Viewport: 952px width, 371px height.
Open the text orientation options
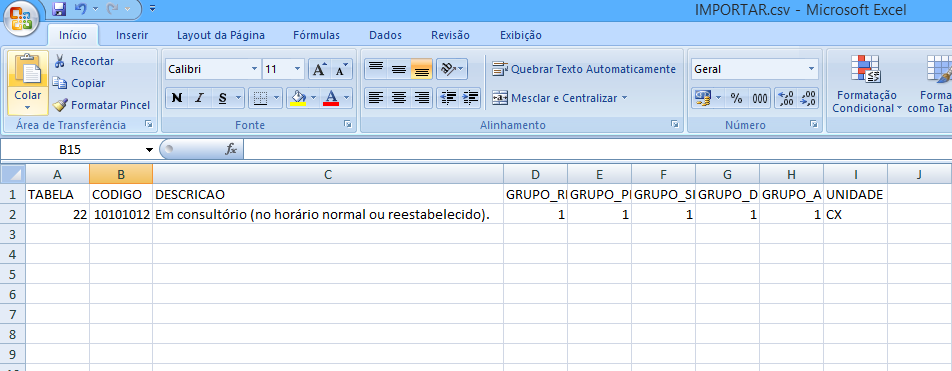coord(452,69)
